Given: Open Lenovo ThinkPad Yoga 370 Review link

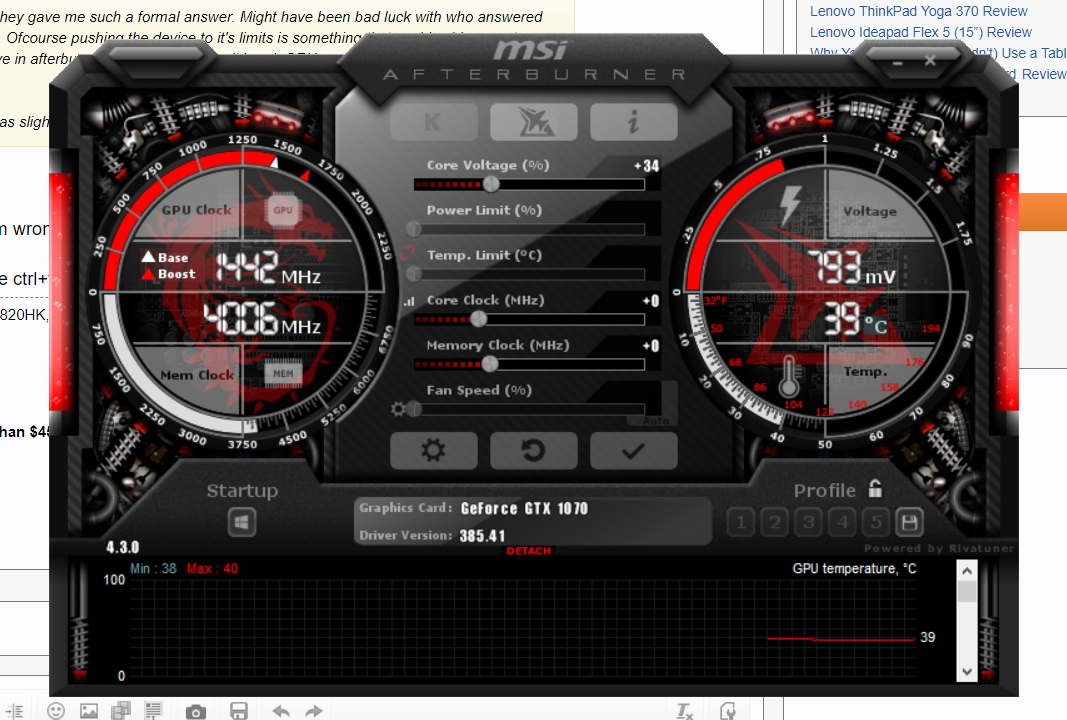Looking at the screenshot, I should [919, 11].
